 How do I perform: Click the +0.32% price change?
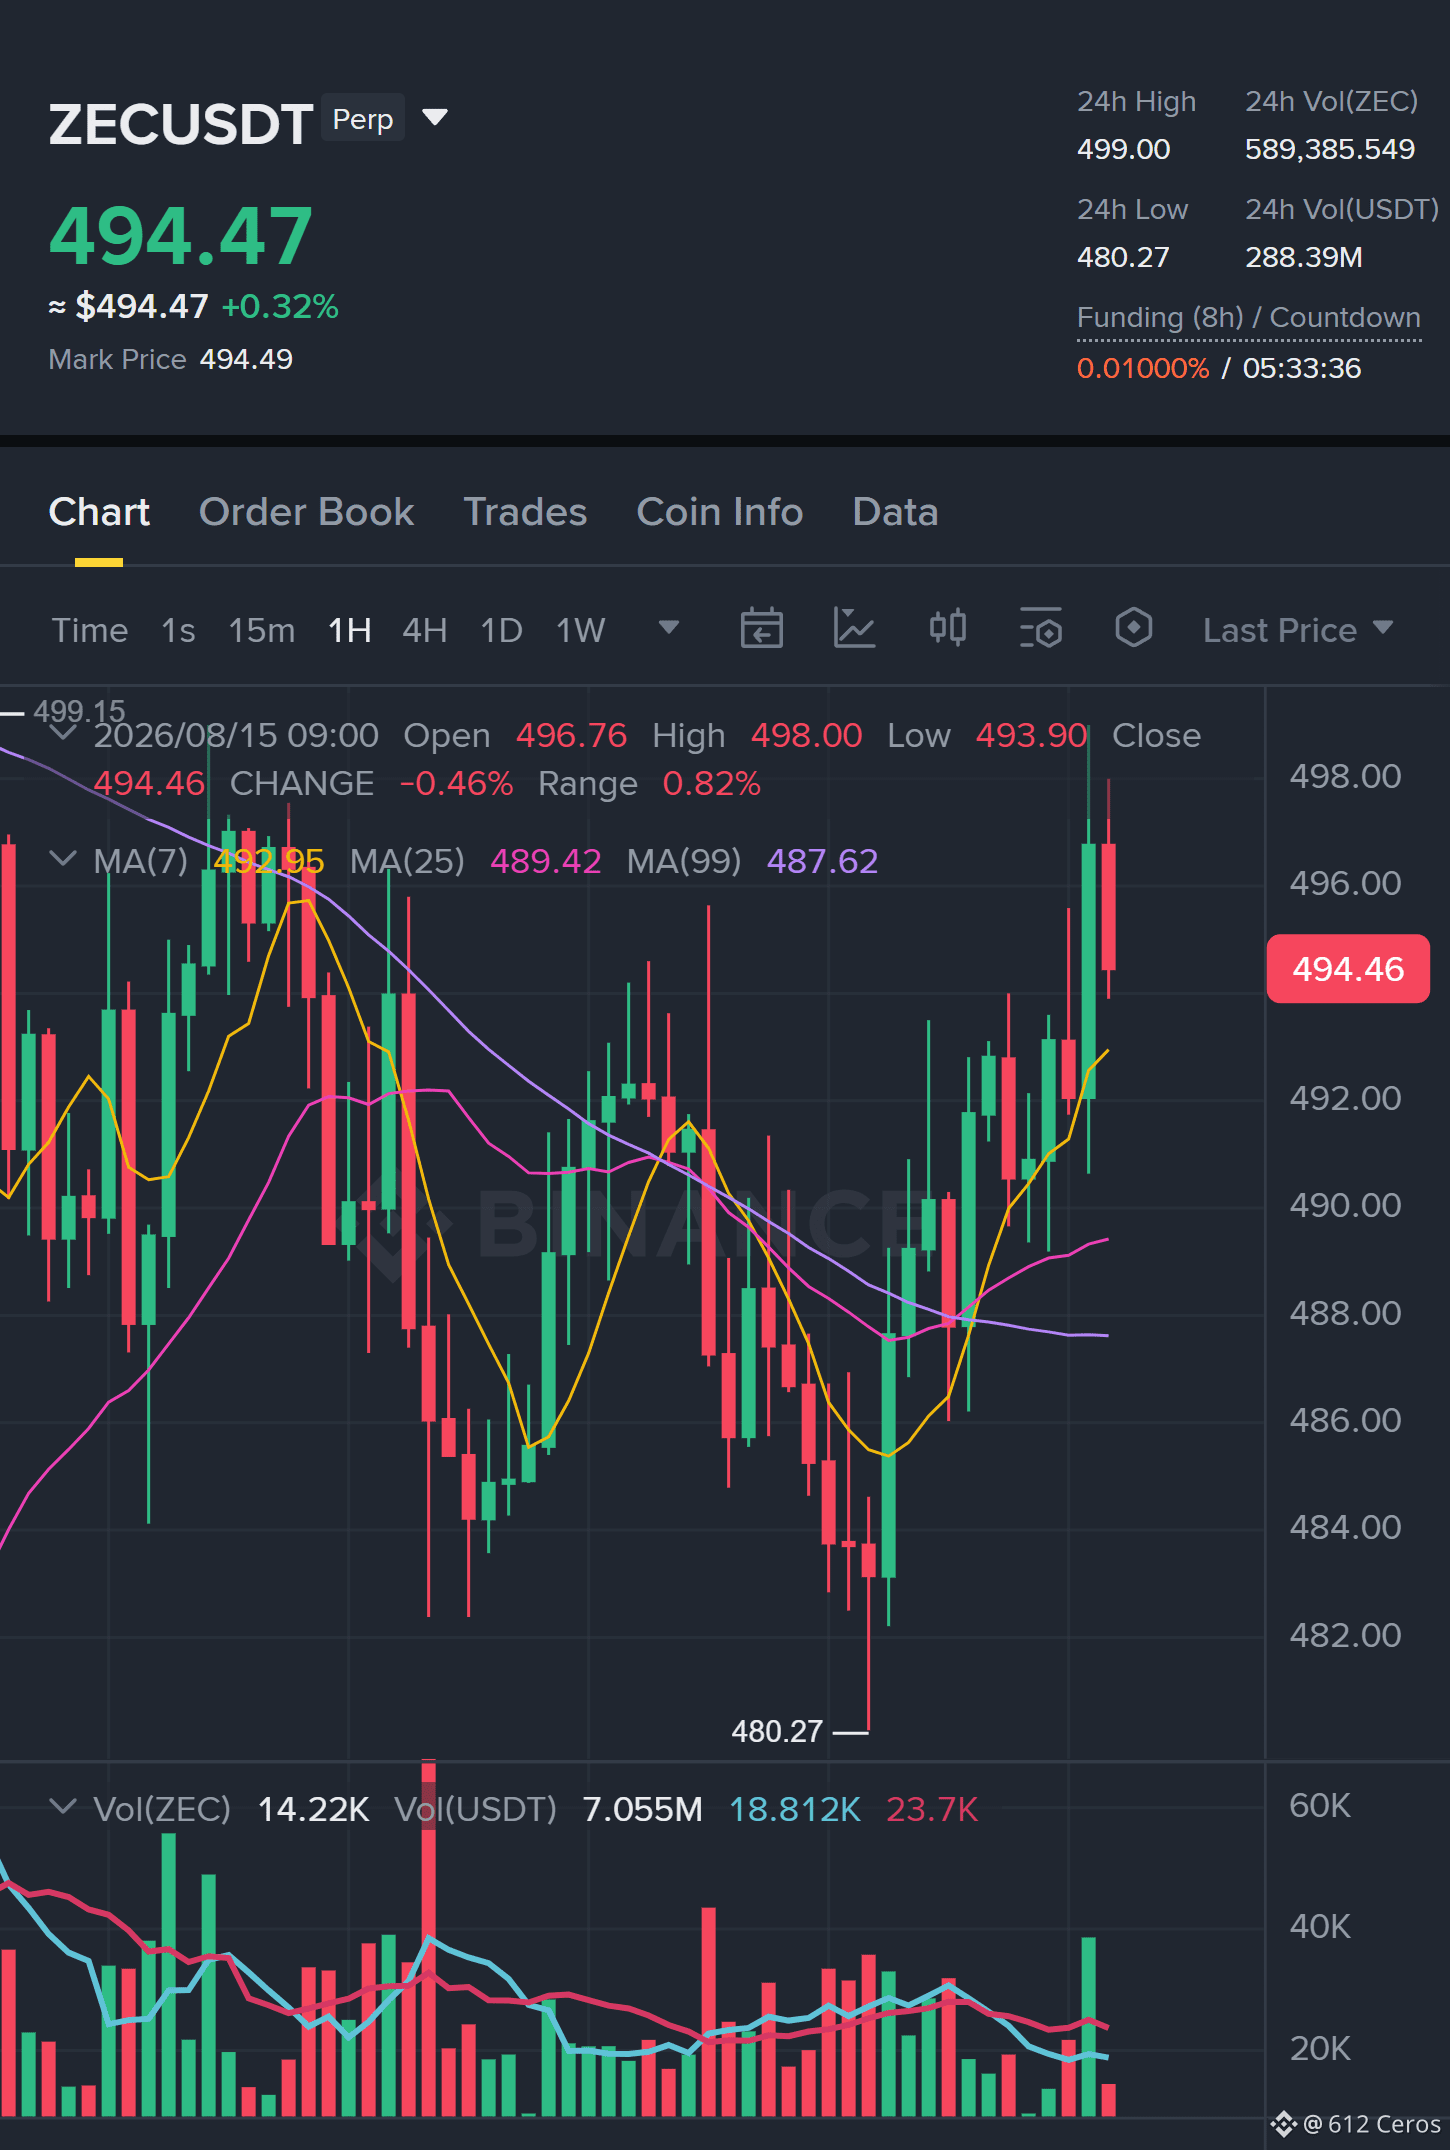coord(280,307)
